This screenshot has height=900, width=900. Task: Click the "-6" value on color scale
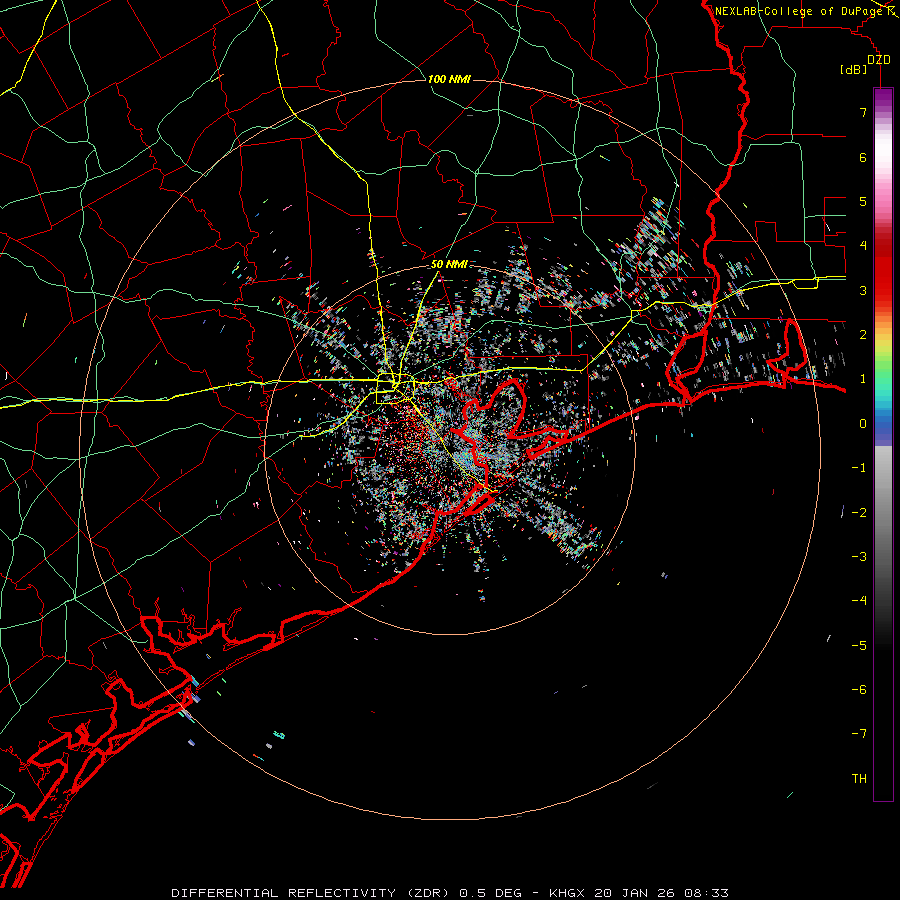[x=859, y=690]
